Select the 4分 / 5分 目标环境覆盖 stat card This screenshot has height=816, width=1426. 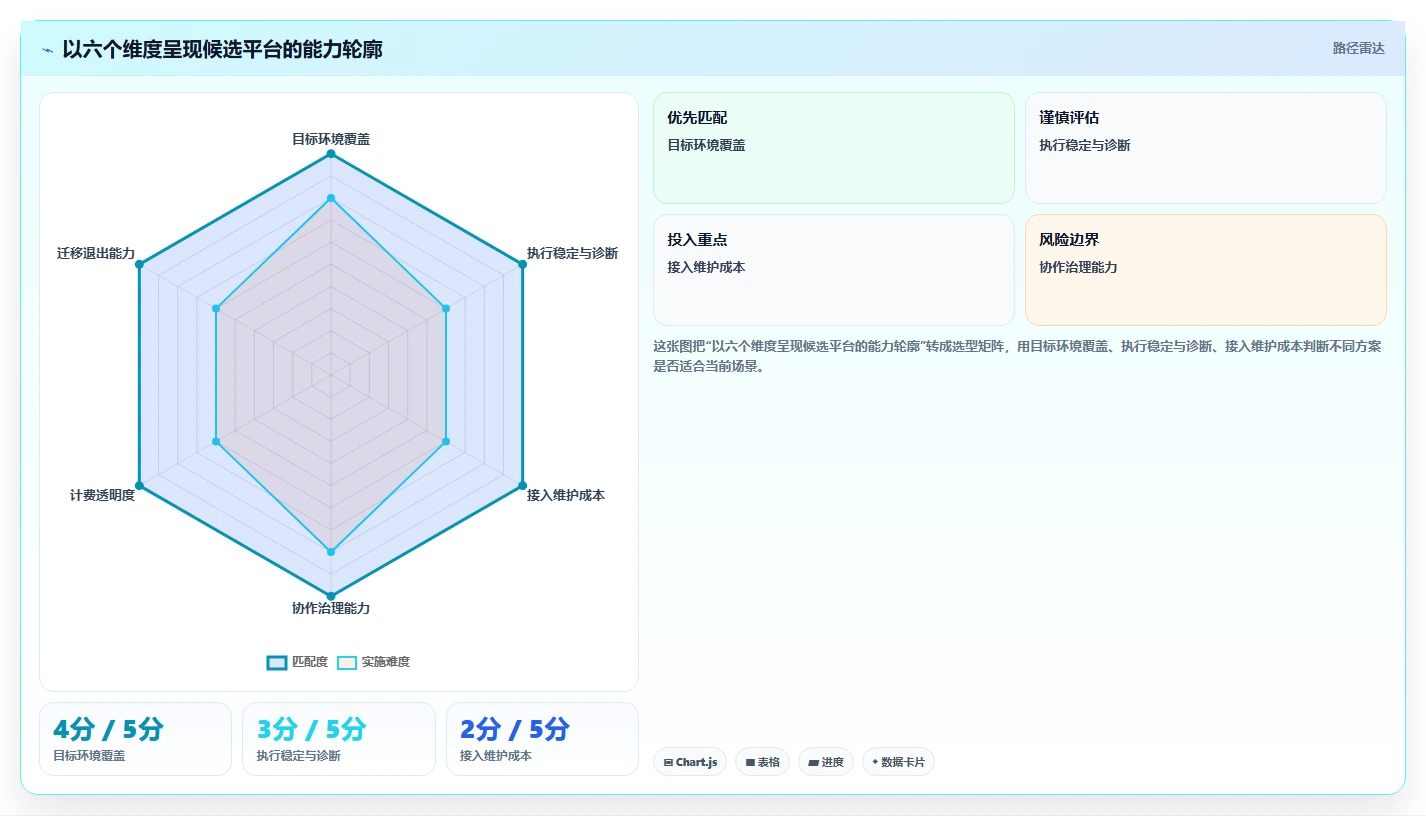135,739
